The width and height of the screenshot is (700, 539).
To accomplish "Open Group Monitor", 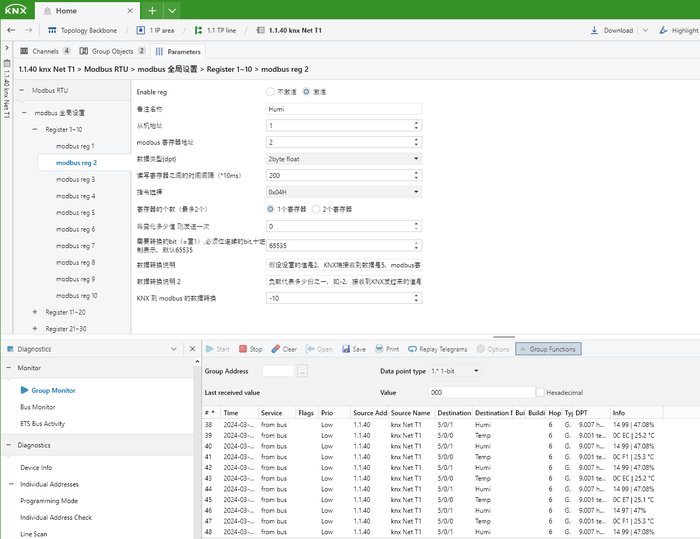I will (53, 390).
